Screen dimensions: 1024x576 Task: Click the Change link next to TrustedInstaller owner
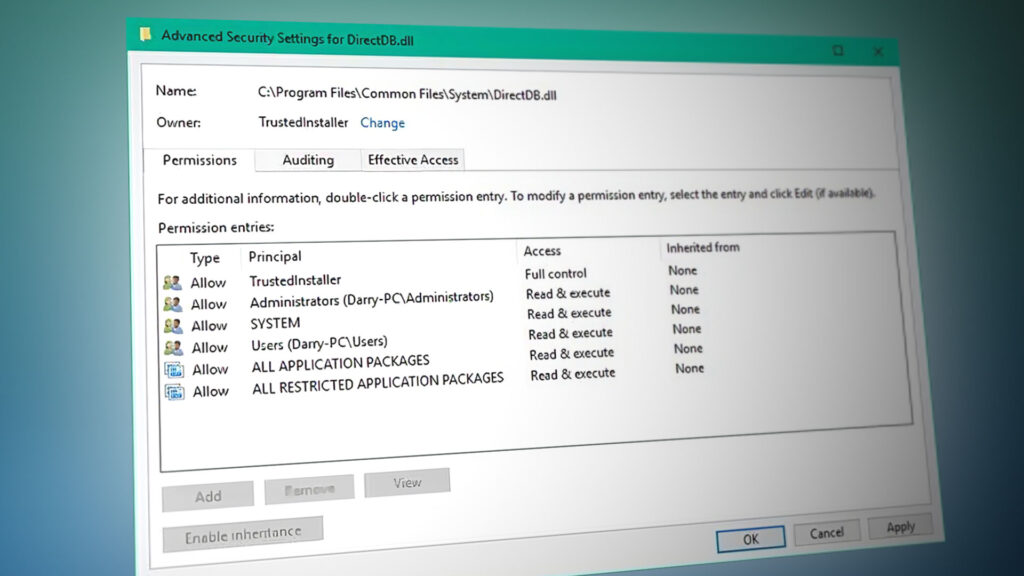click(x=383, y=122)
